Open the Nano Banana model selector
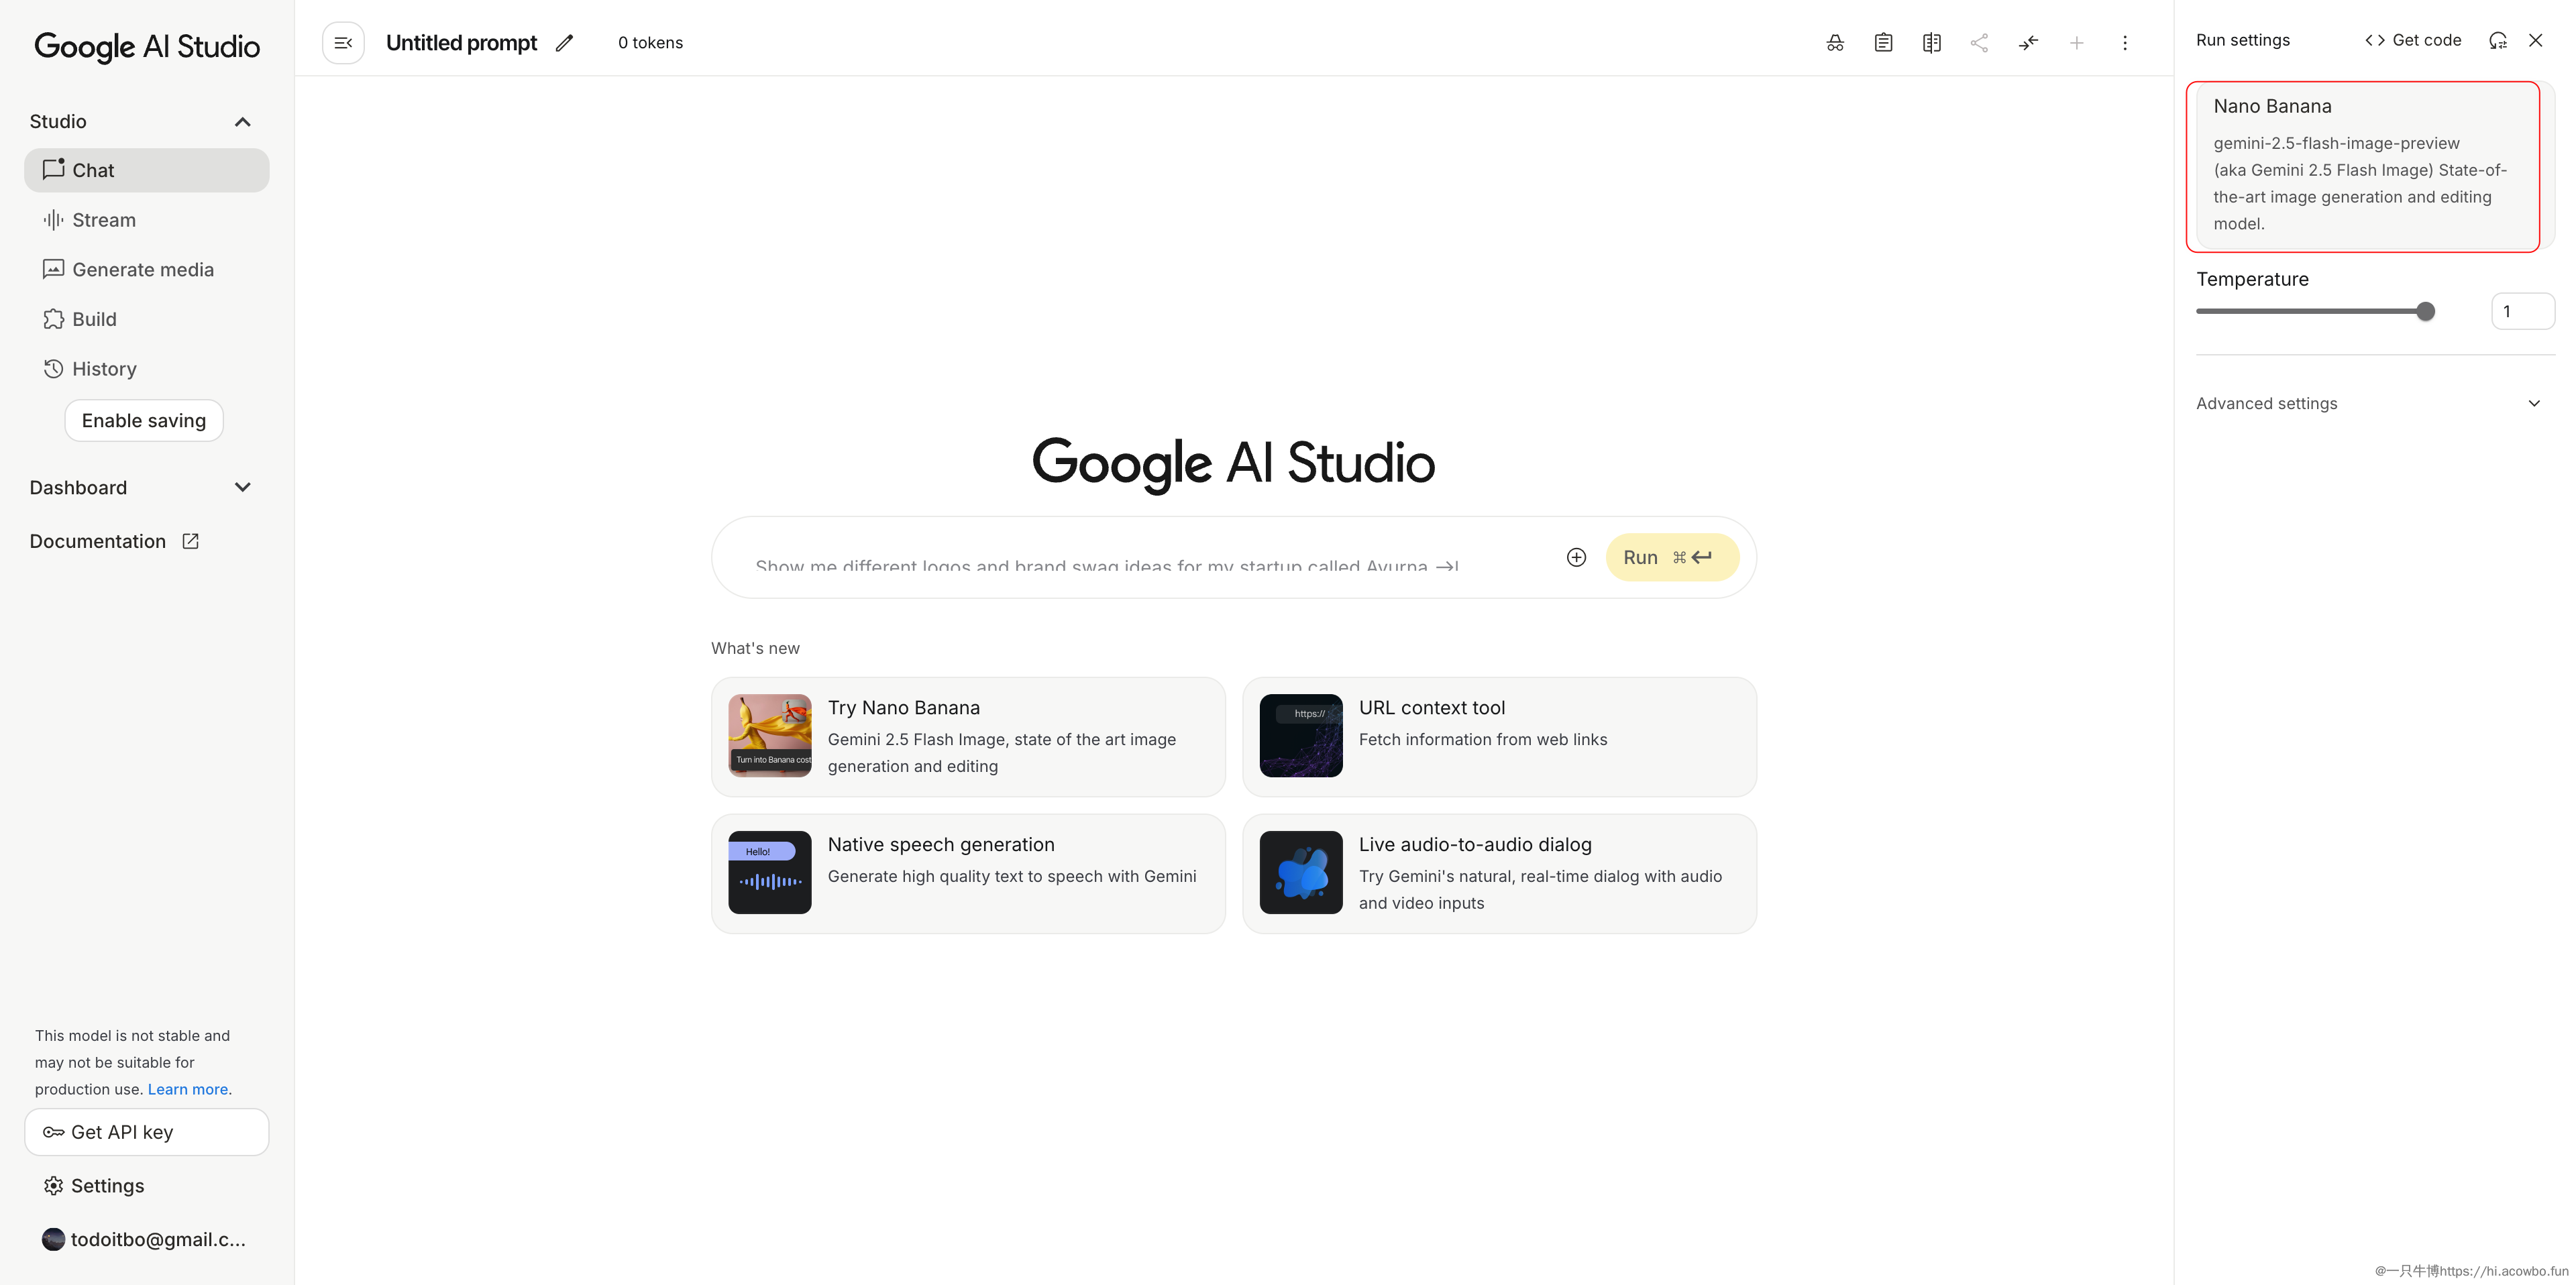This screenshot has height=1285, width=2576. 2362,165
